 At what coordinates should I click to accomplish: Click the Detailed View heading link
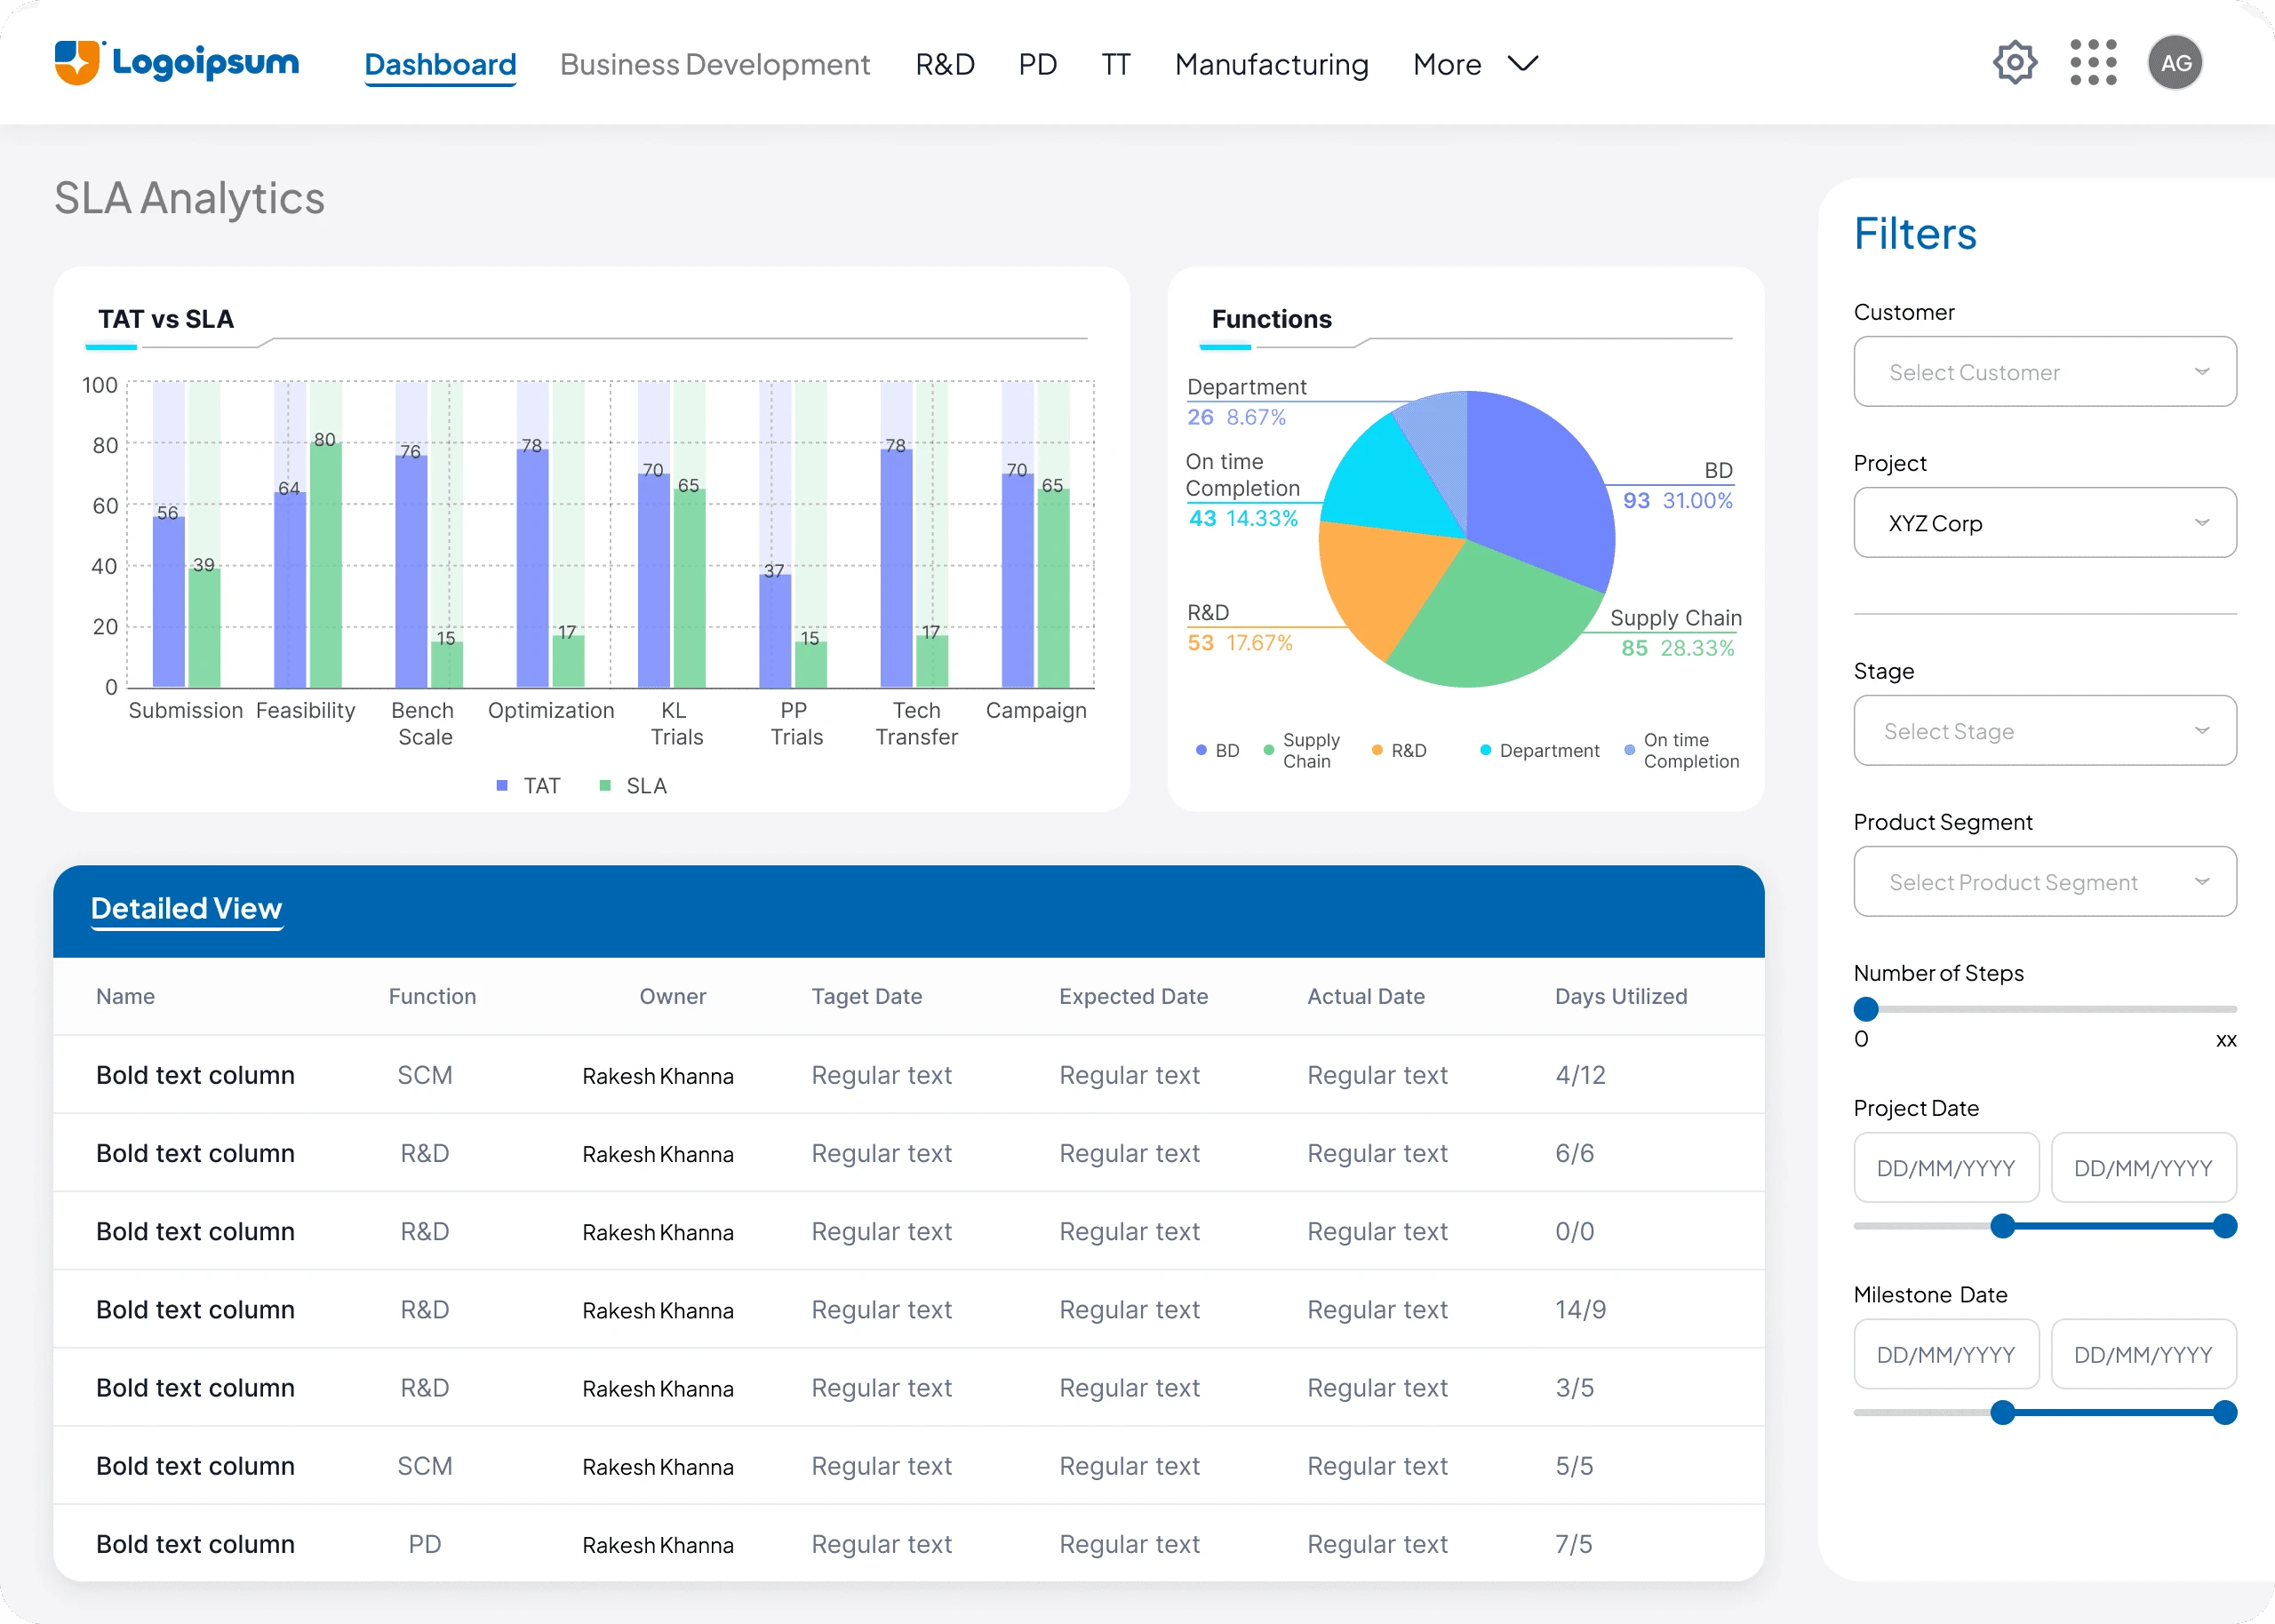click(186, 908)
